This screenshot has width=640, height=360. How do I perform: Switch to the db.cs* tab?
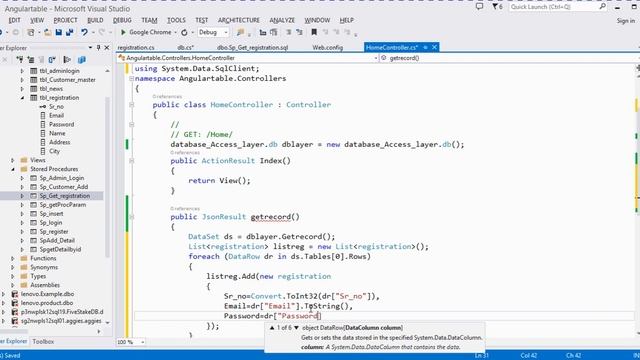[x=186, y=48]
